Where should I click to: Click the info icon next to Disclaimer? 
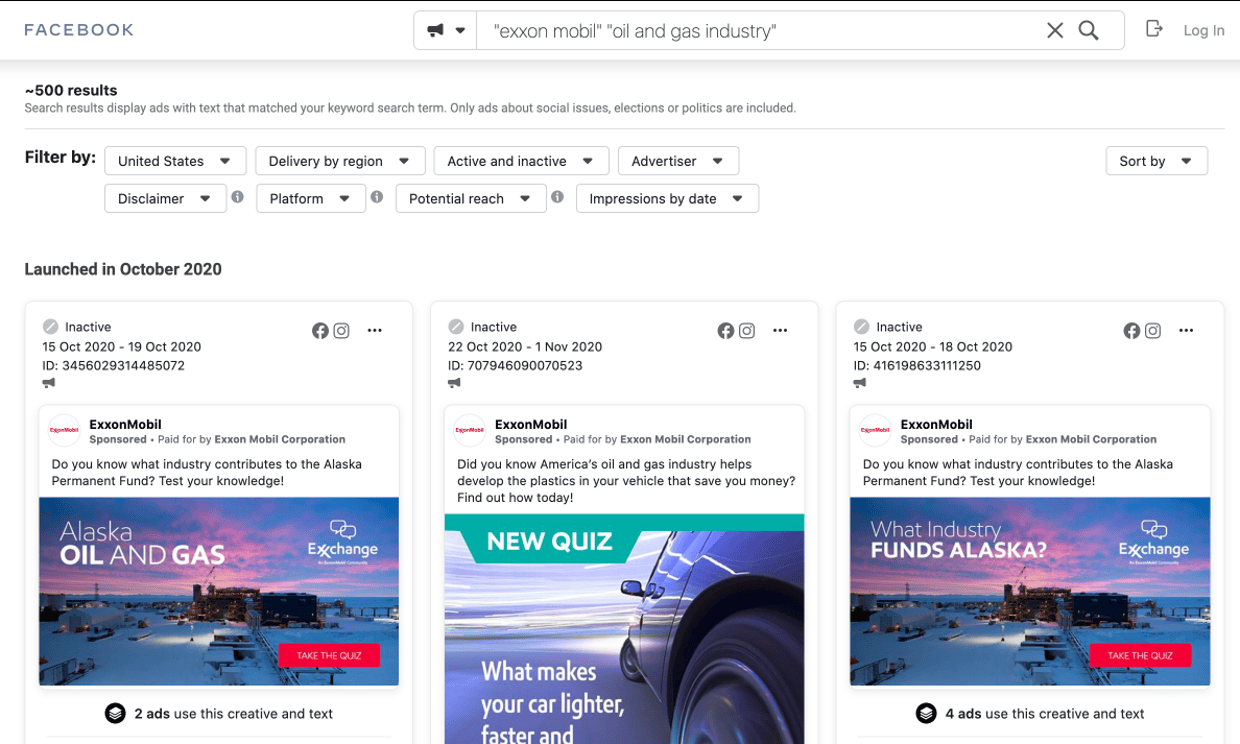point(237,197)
